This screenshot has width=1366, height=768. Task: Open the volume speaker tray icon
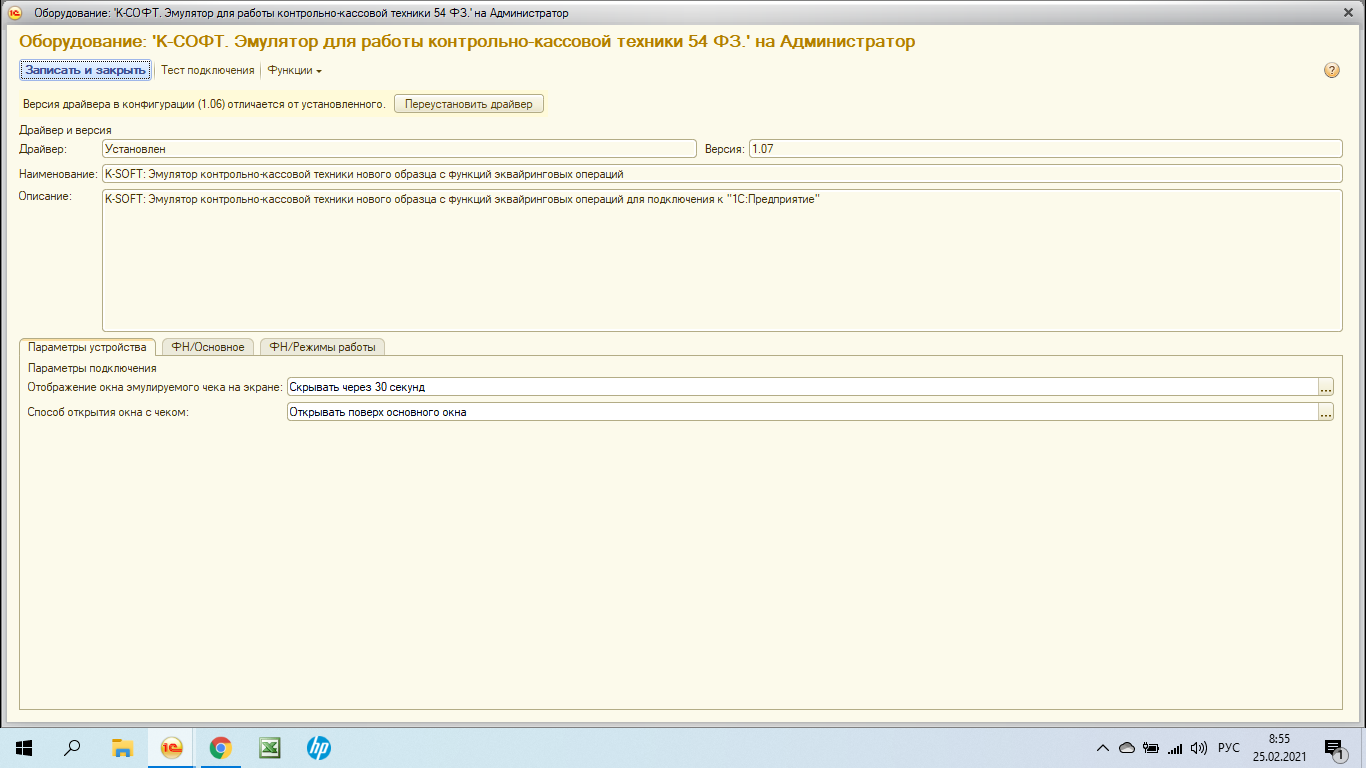point(1199,748)
